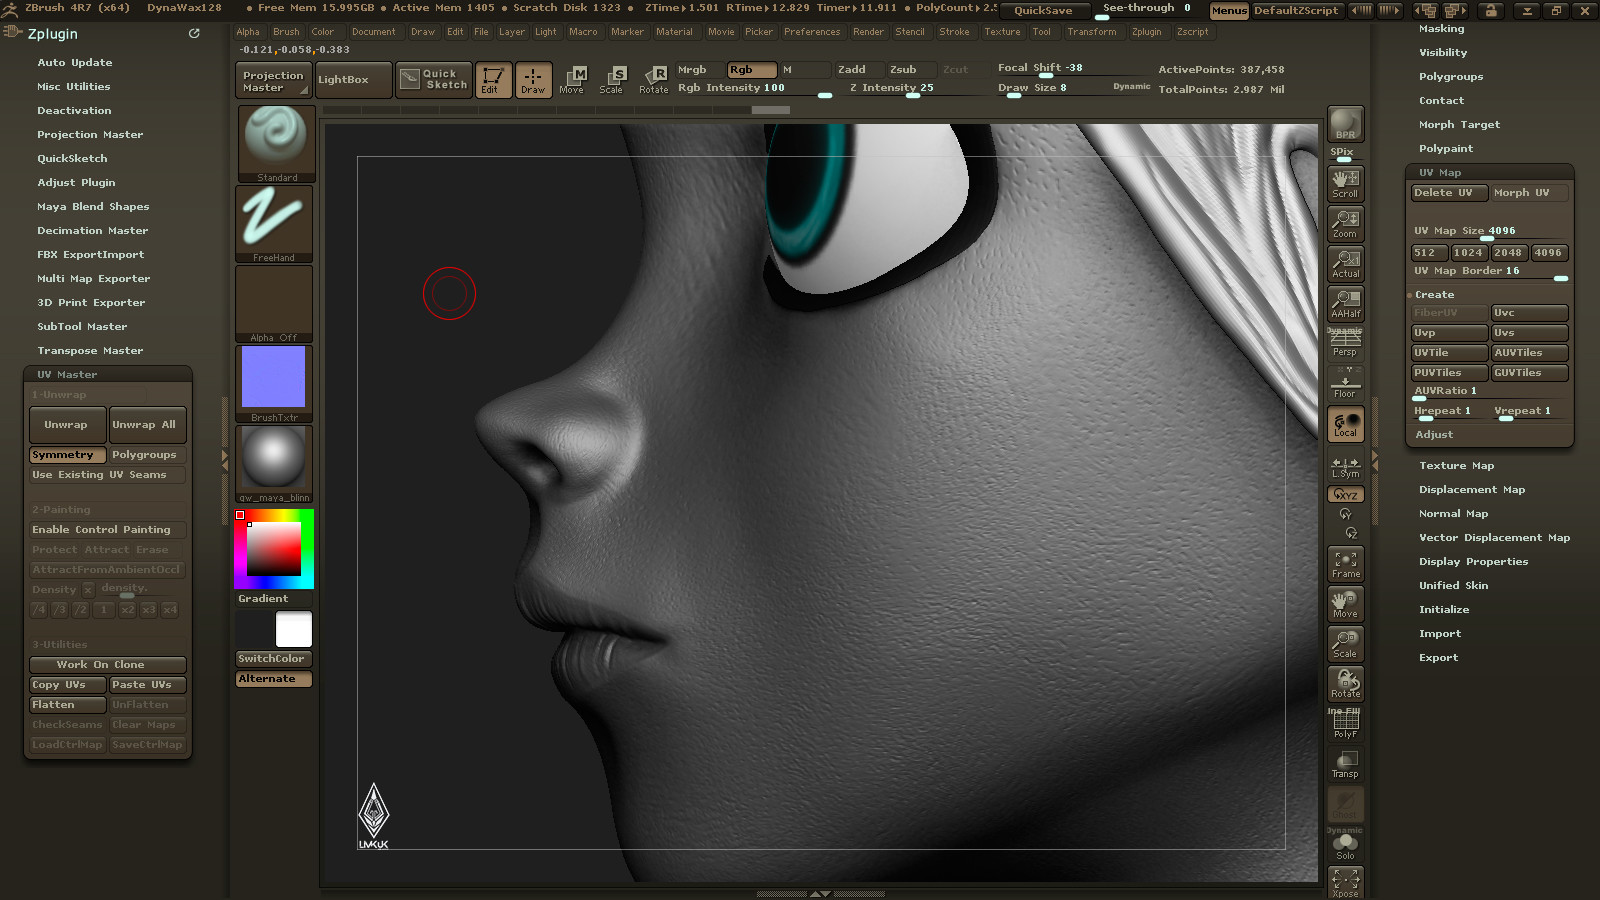Enable Transp transparency mode
Screen dimensions: 1600x900
(1345, 764)
